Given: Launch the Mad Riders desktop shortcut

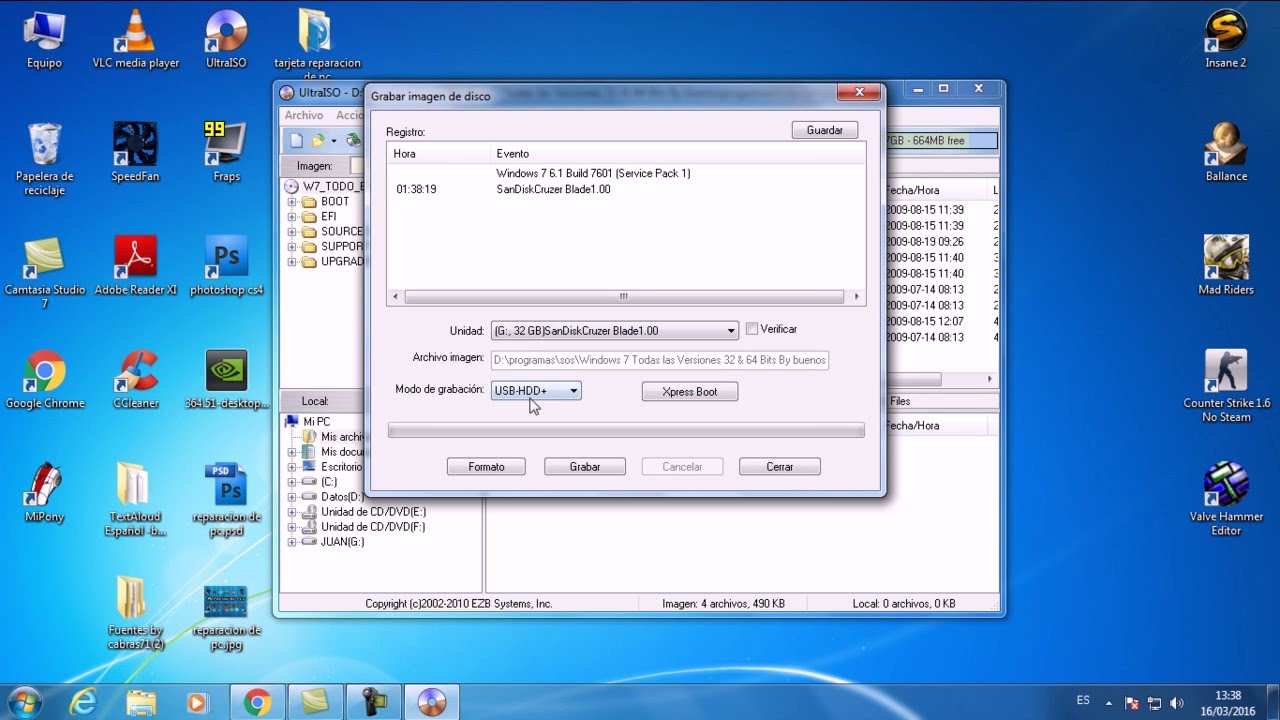Looking at the screenshot, I should [1226, 266].
